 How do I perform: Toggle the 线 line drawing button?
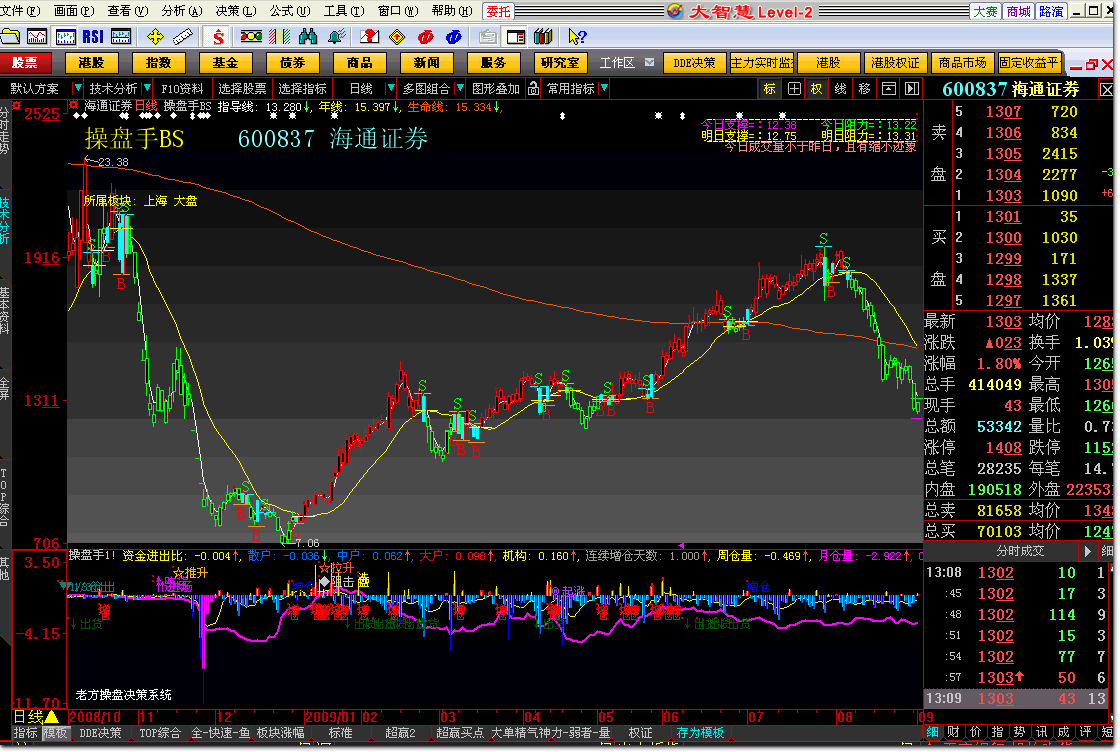(841, 89)
